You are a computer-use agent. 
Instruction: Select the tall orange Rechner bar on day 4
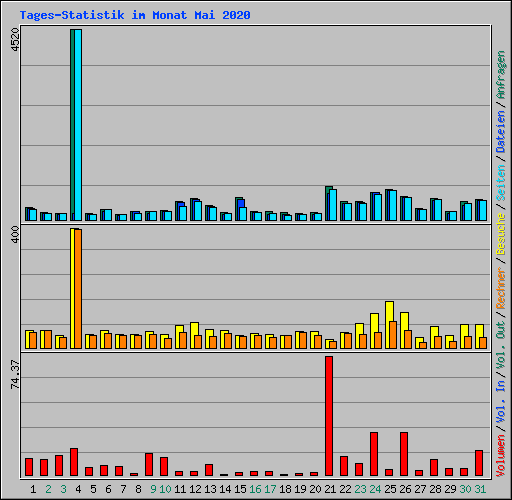pyautogui.click(x=78, y=289)
